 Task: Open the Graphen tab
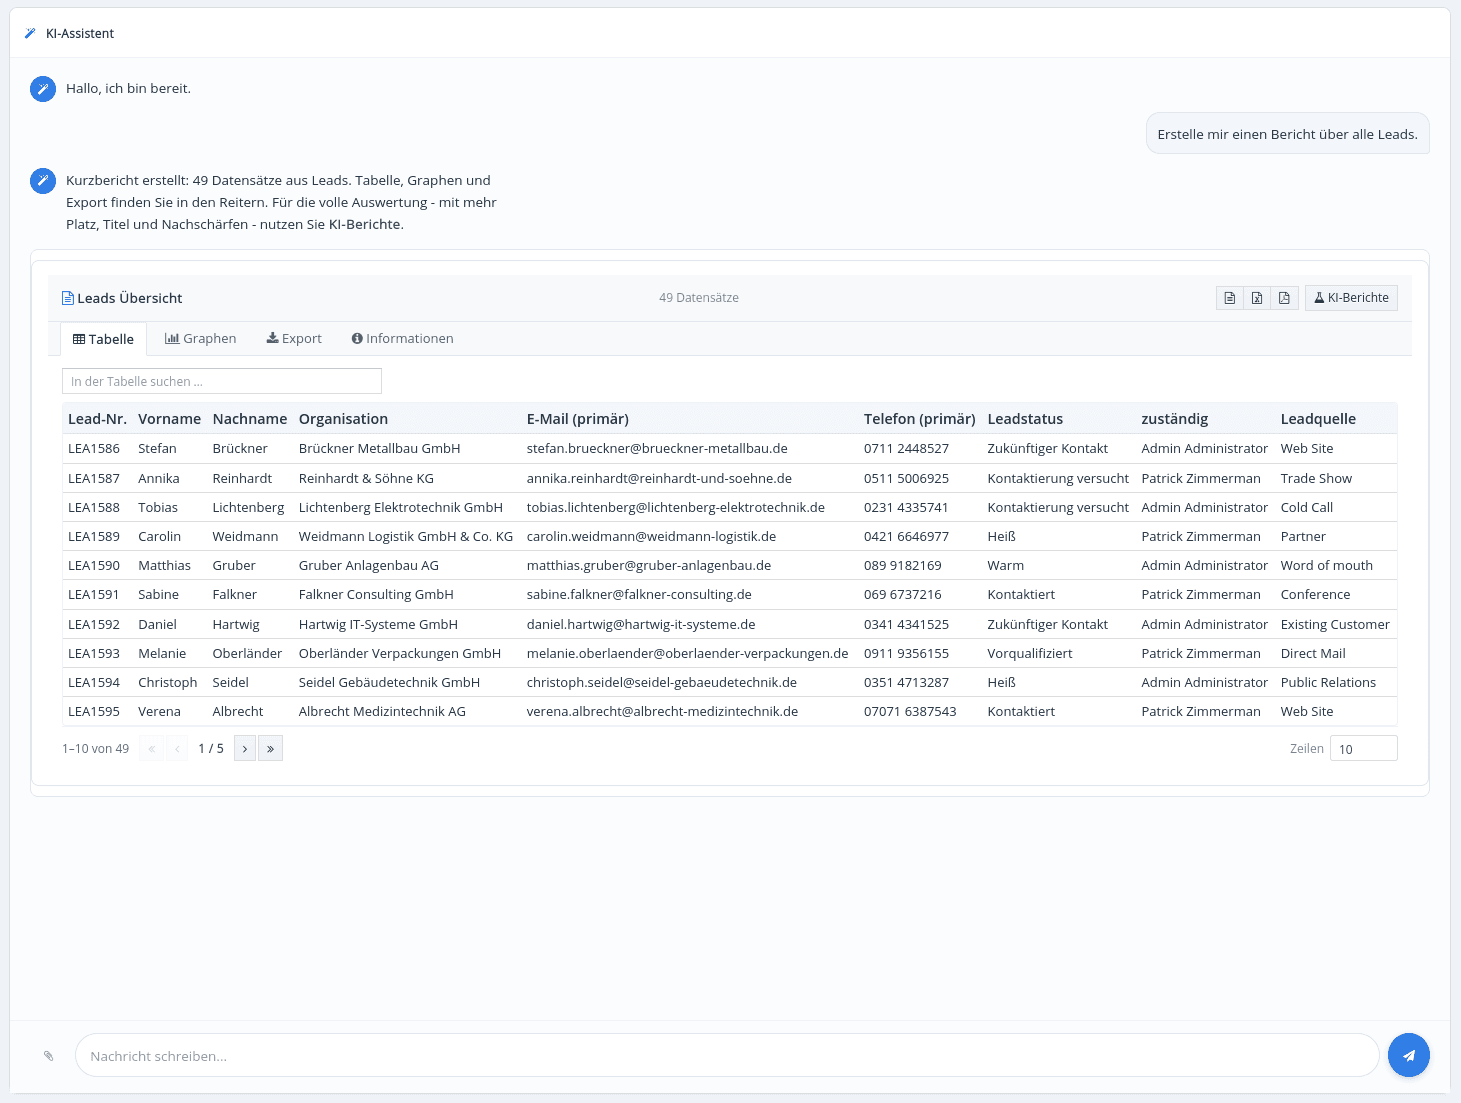[x=201, y=339]
